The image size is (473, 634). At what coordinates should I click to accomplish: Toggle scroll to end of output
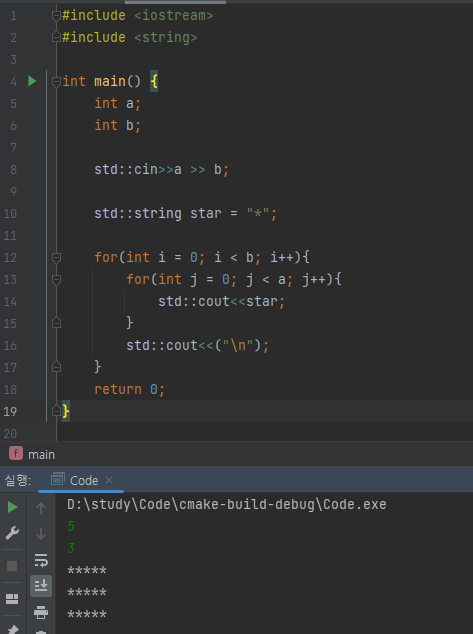[x=41, y=585]
